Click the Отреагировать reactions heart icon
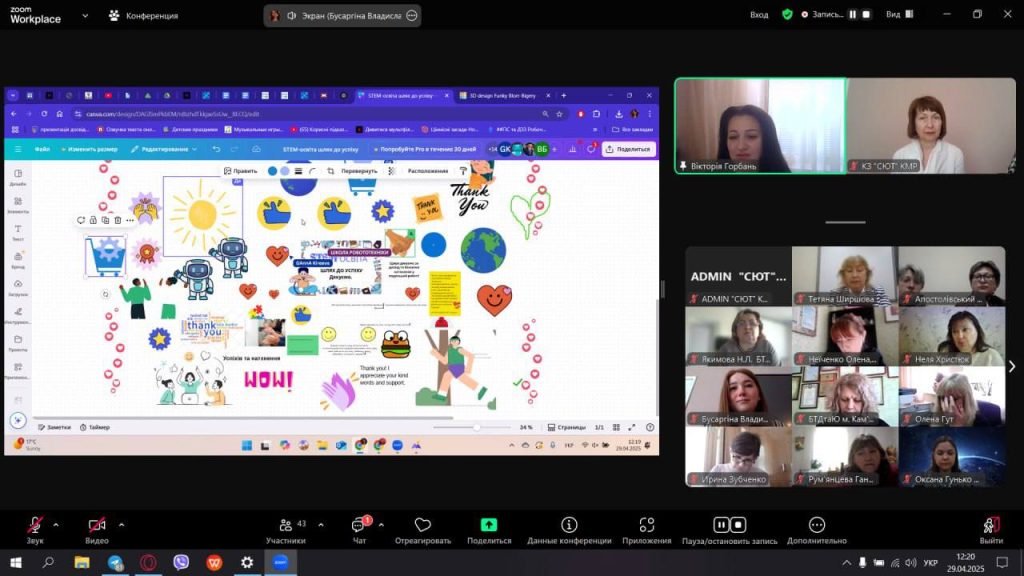Viewport: 1024px width, 576px height. 423,525
